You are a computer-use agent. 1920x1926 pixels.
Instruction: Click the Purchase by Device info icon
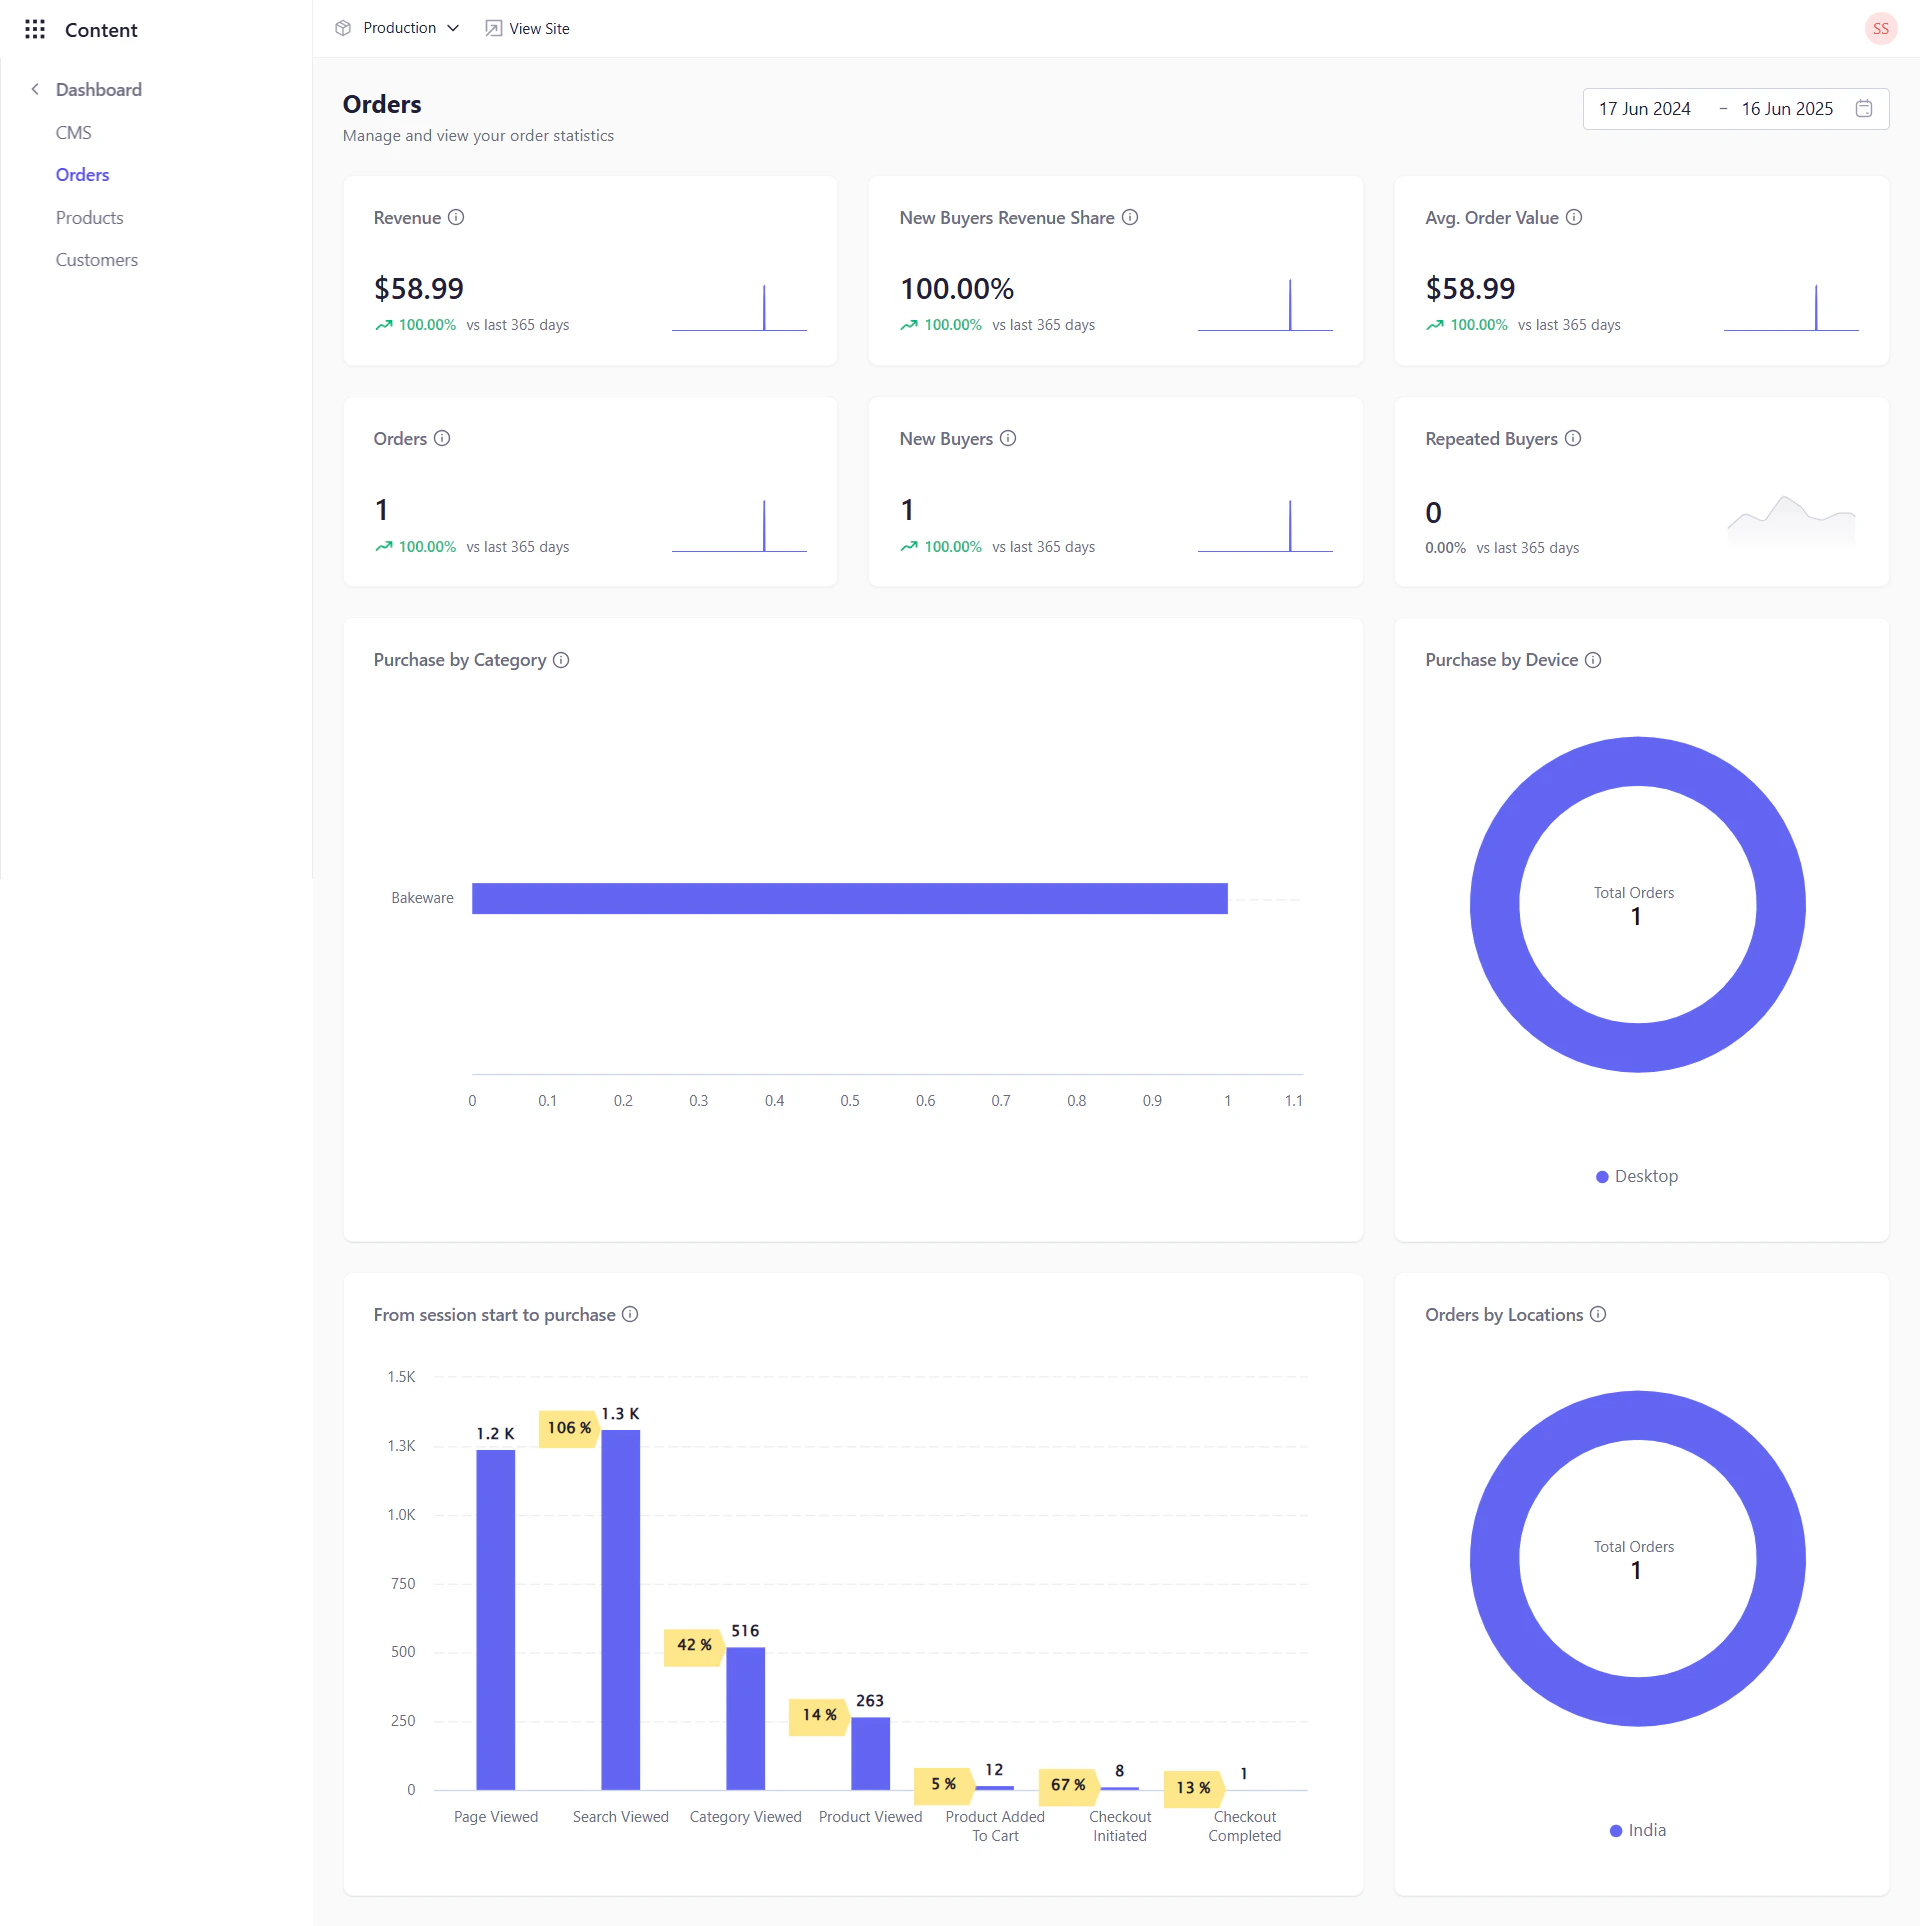point(1593,660)
